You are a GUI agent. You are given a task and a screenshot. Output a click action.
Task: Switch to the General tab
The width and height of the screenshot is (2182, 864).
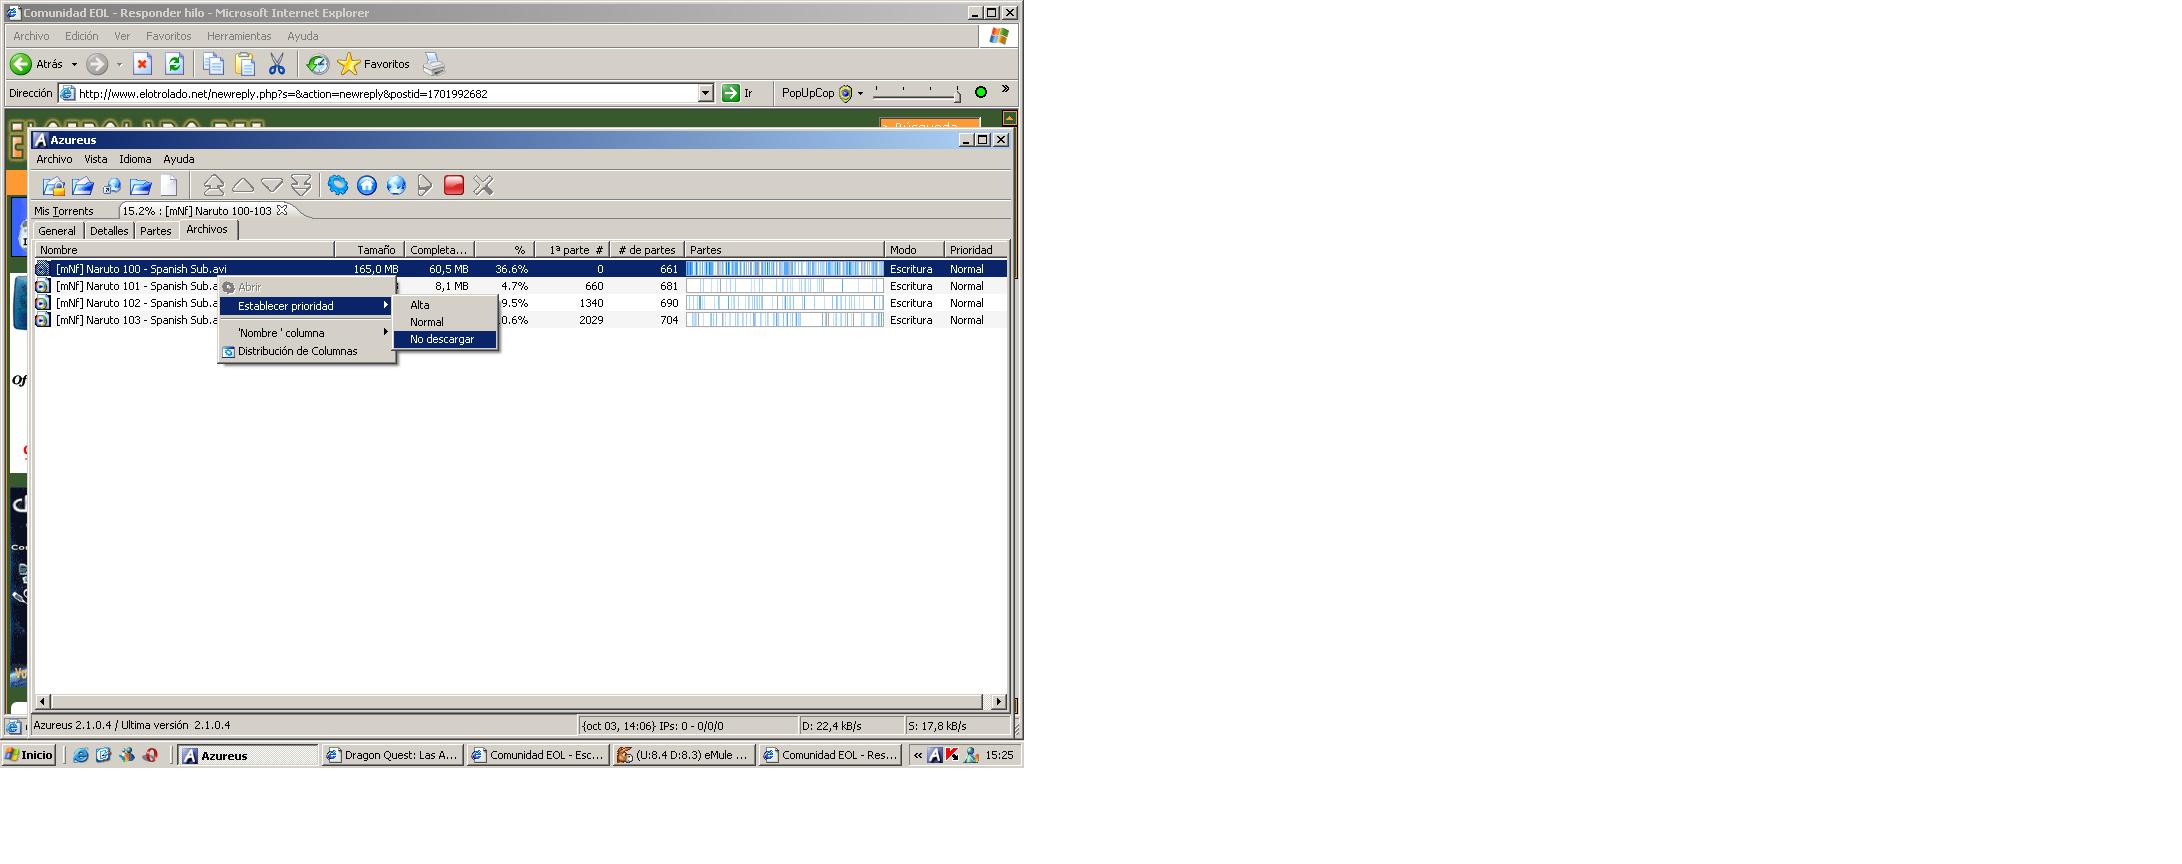[57, 231]
